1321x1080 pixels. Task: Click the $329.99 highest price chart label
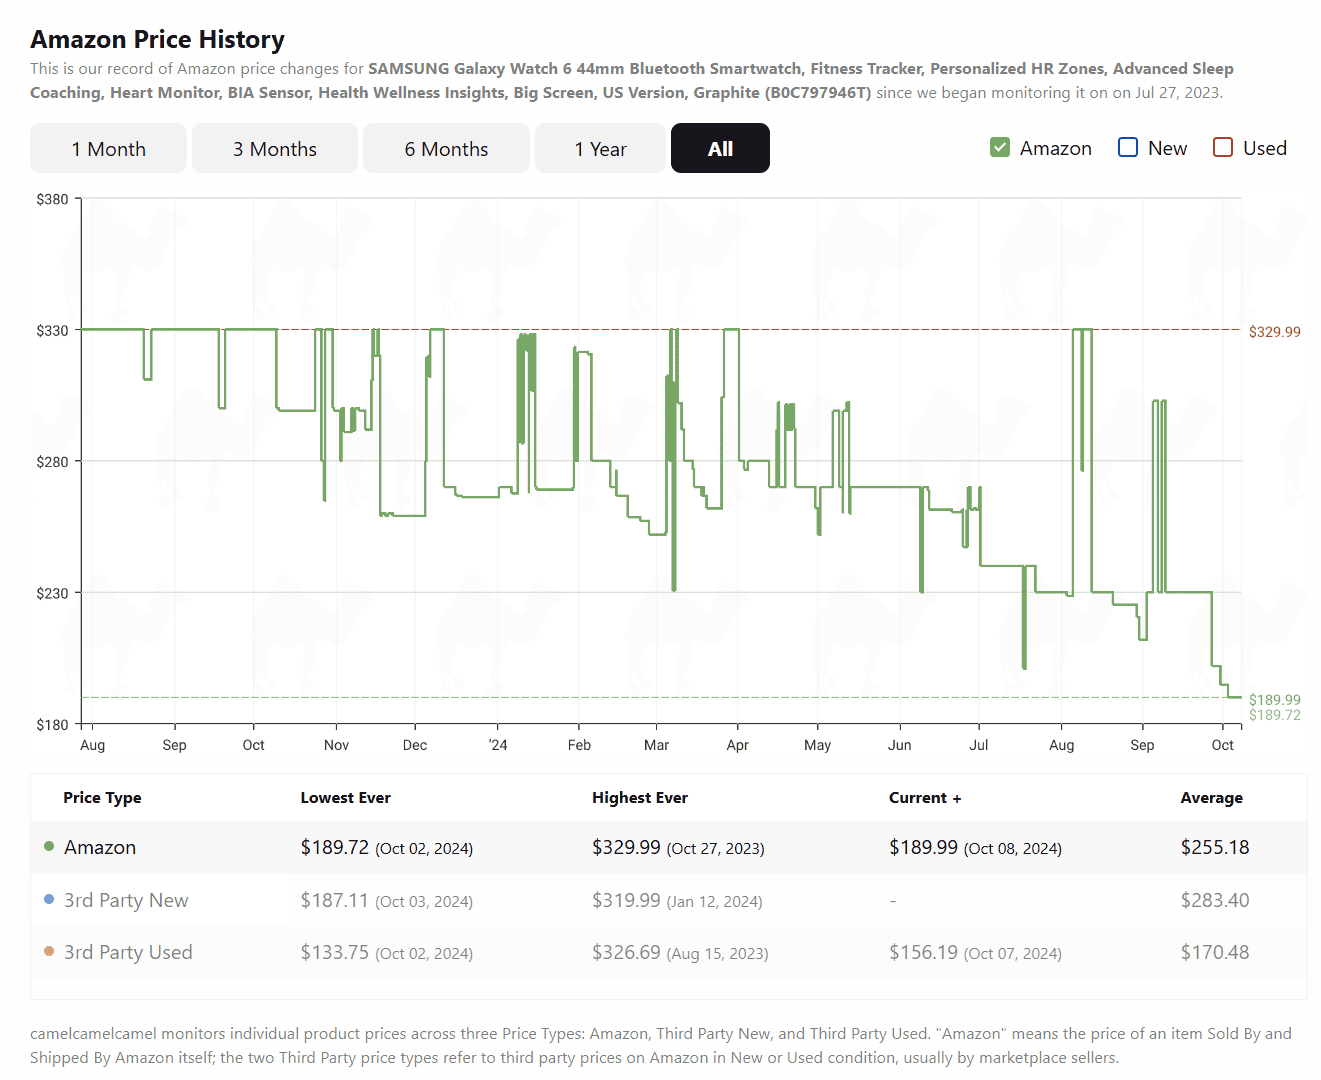tap(1274, 332)
